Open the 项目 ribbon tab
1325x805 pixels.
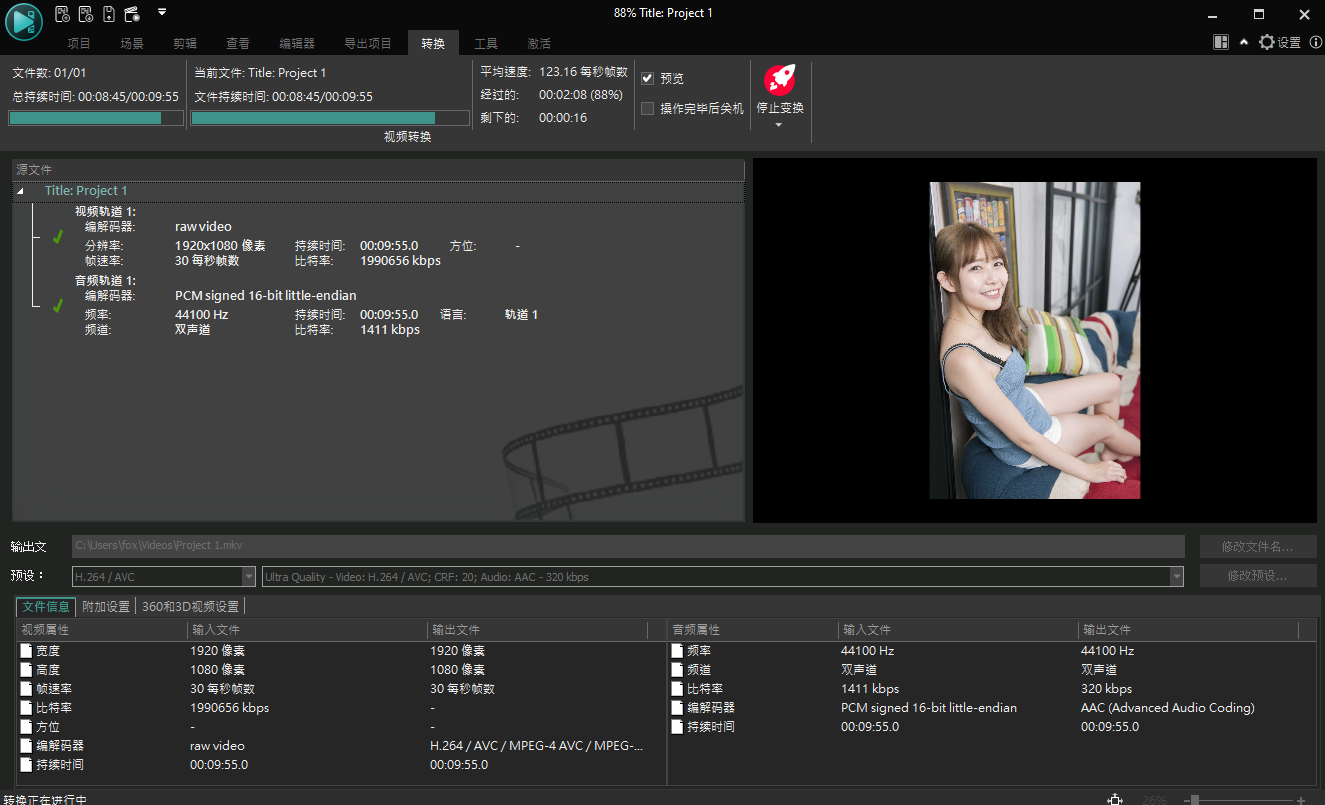pyautogui.click(x=79, y=43)
